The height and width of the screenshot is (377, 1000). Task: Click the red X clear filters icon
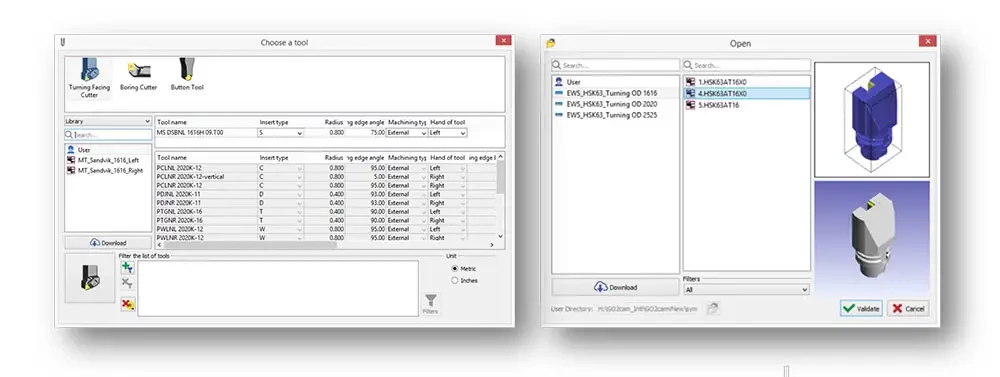[x=128, y=304]
